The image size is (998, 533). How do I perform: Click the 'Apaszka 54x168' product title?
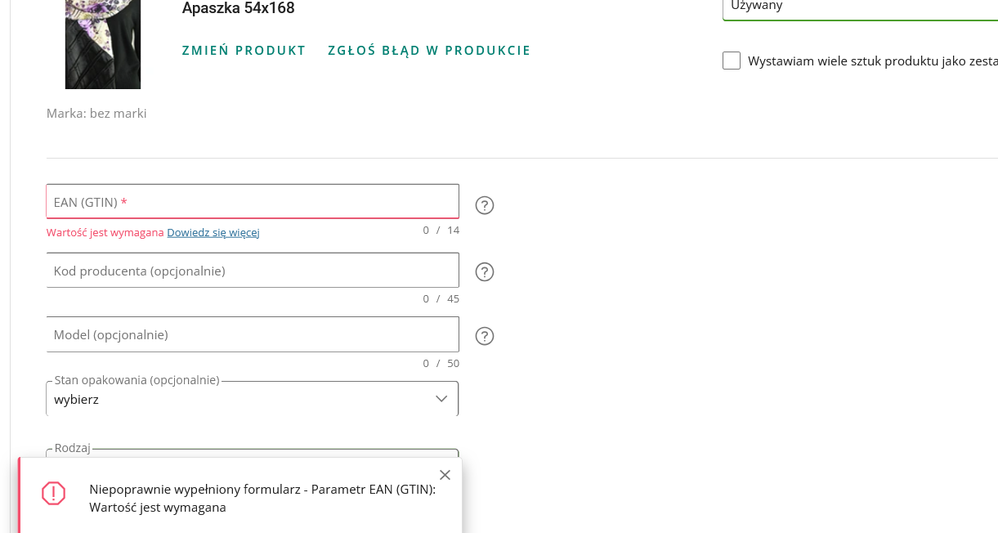pos(238,9)
